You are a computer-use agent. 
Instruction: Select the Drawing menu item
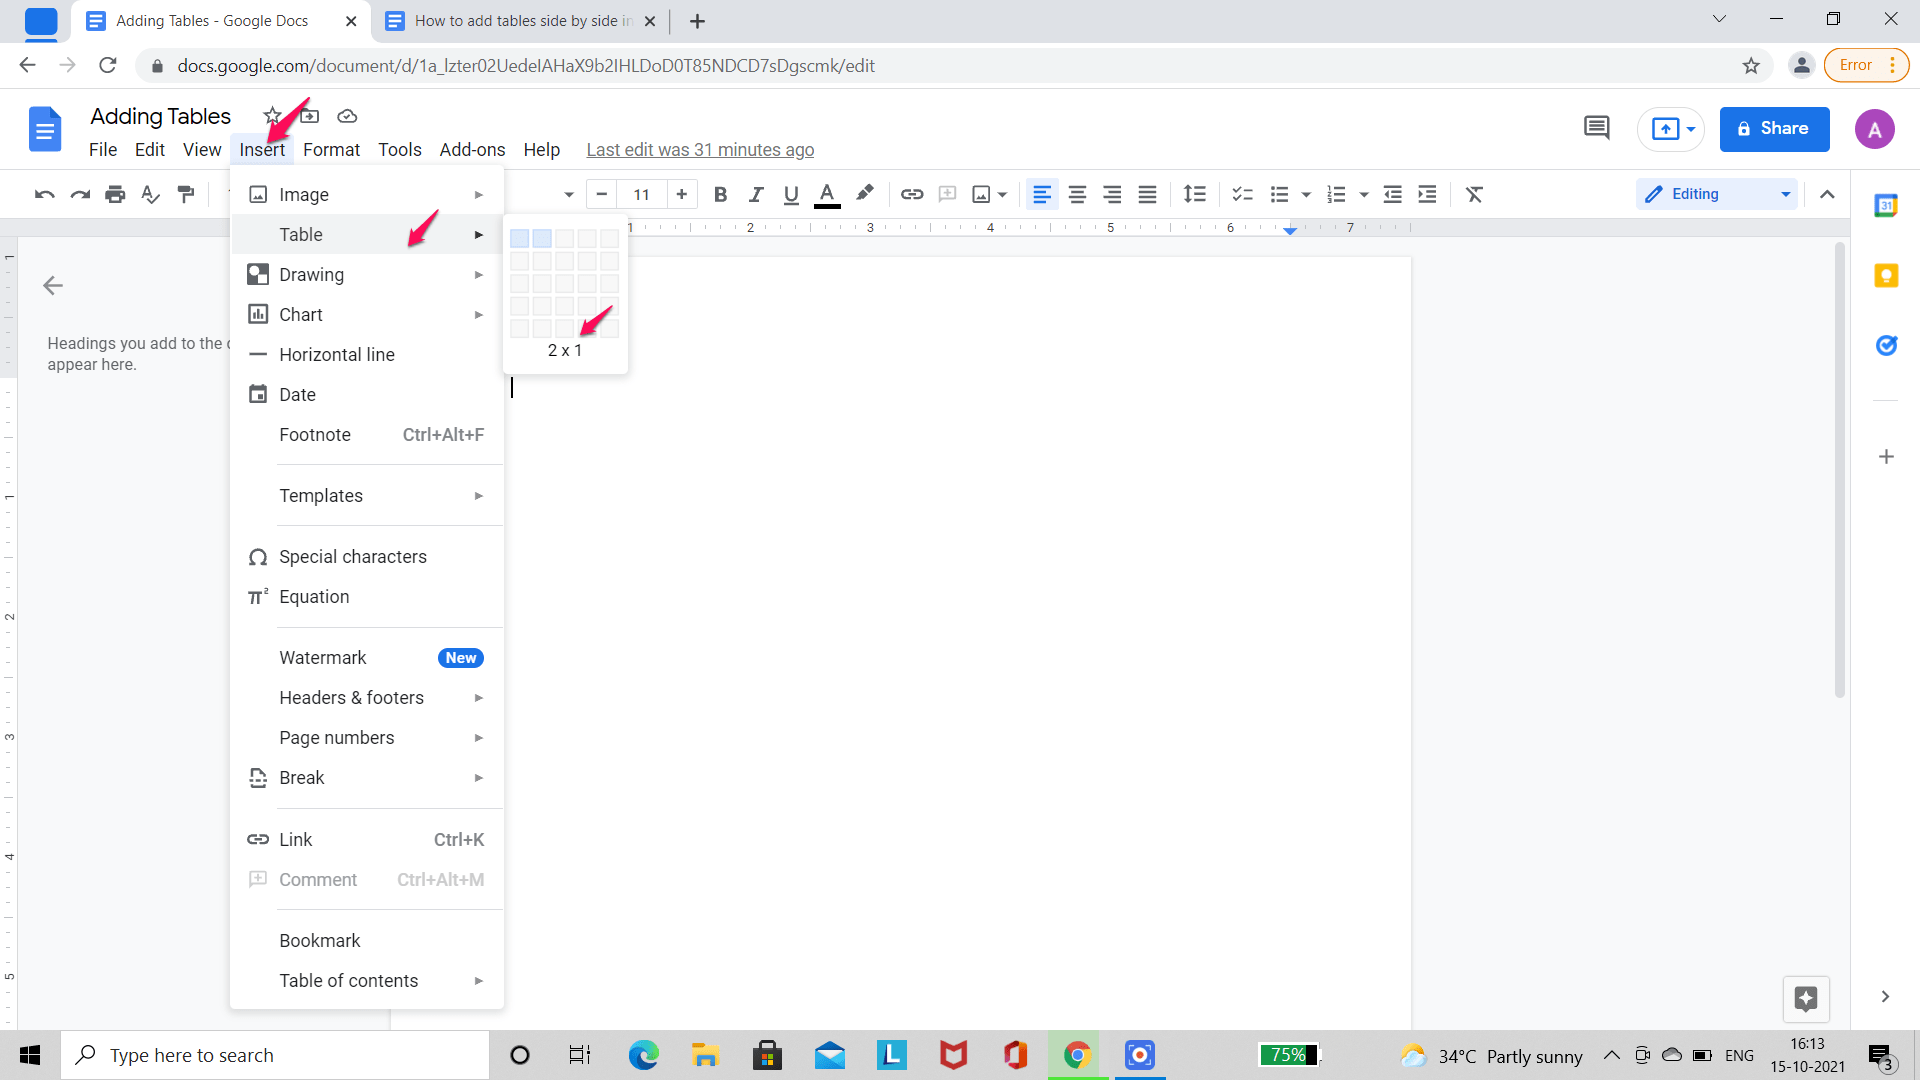[x=311, y=274]
